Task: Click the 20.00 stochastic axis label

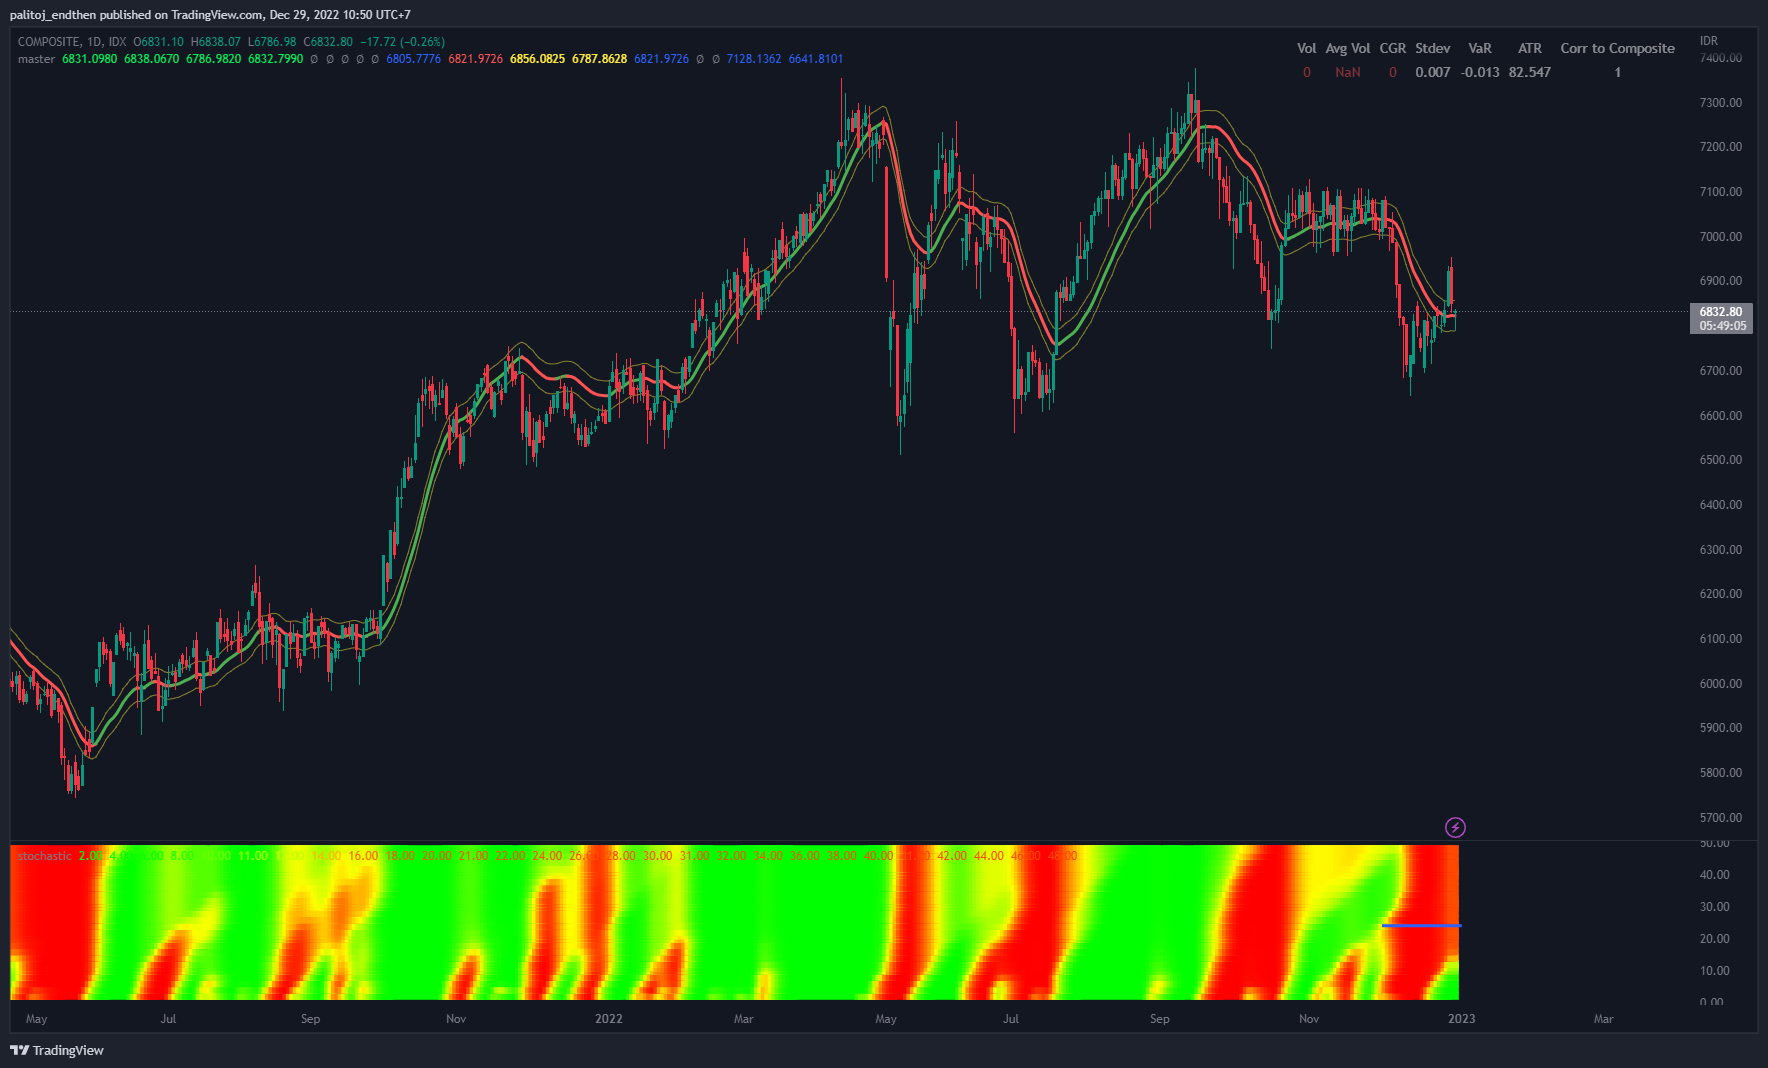Action: (x=1714, y=938)
